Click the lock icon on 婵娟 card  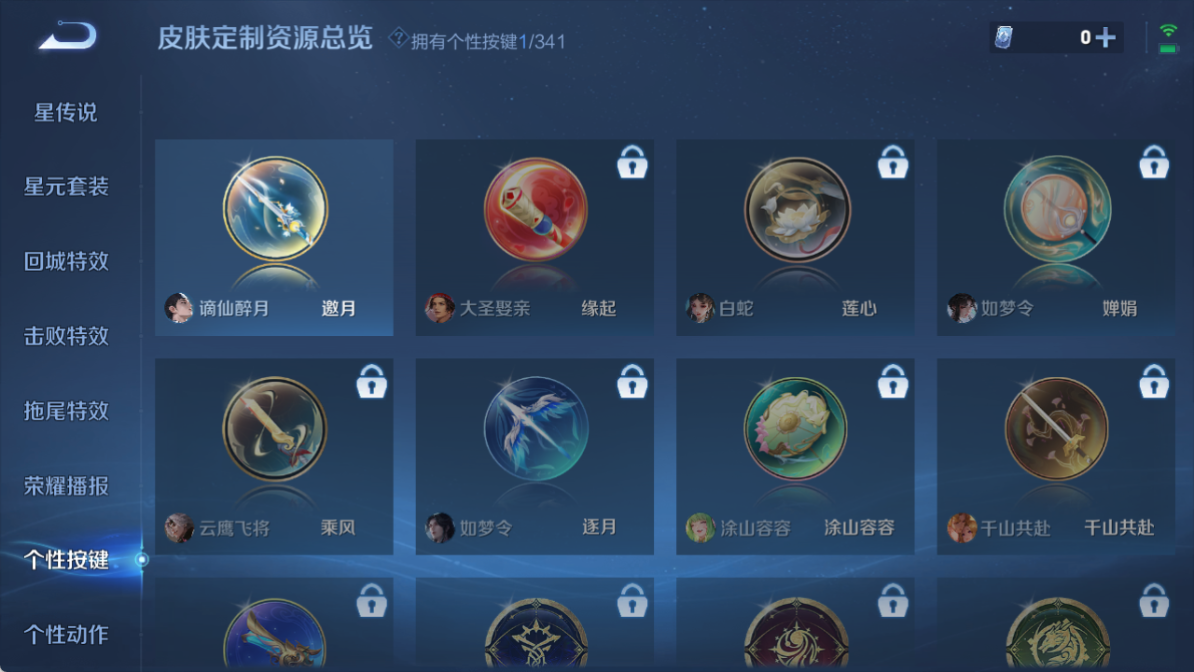point(1154,162)
